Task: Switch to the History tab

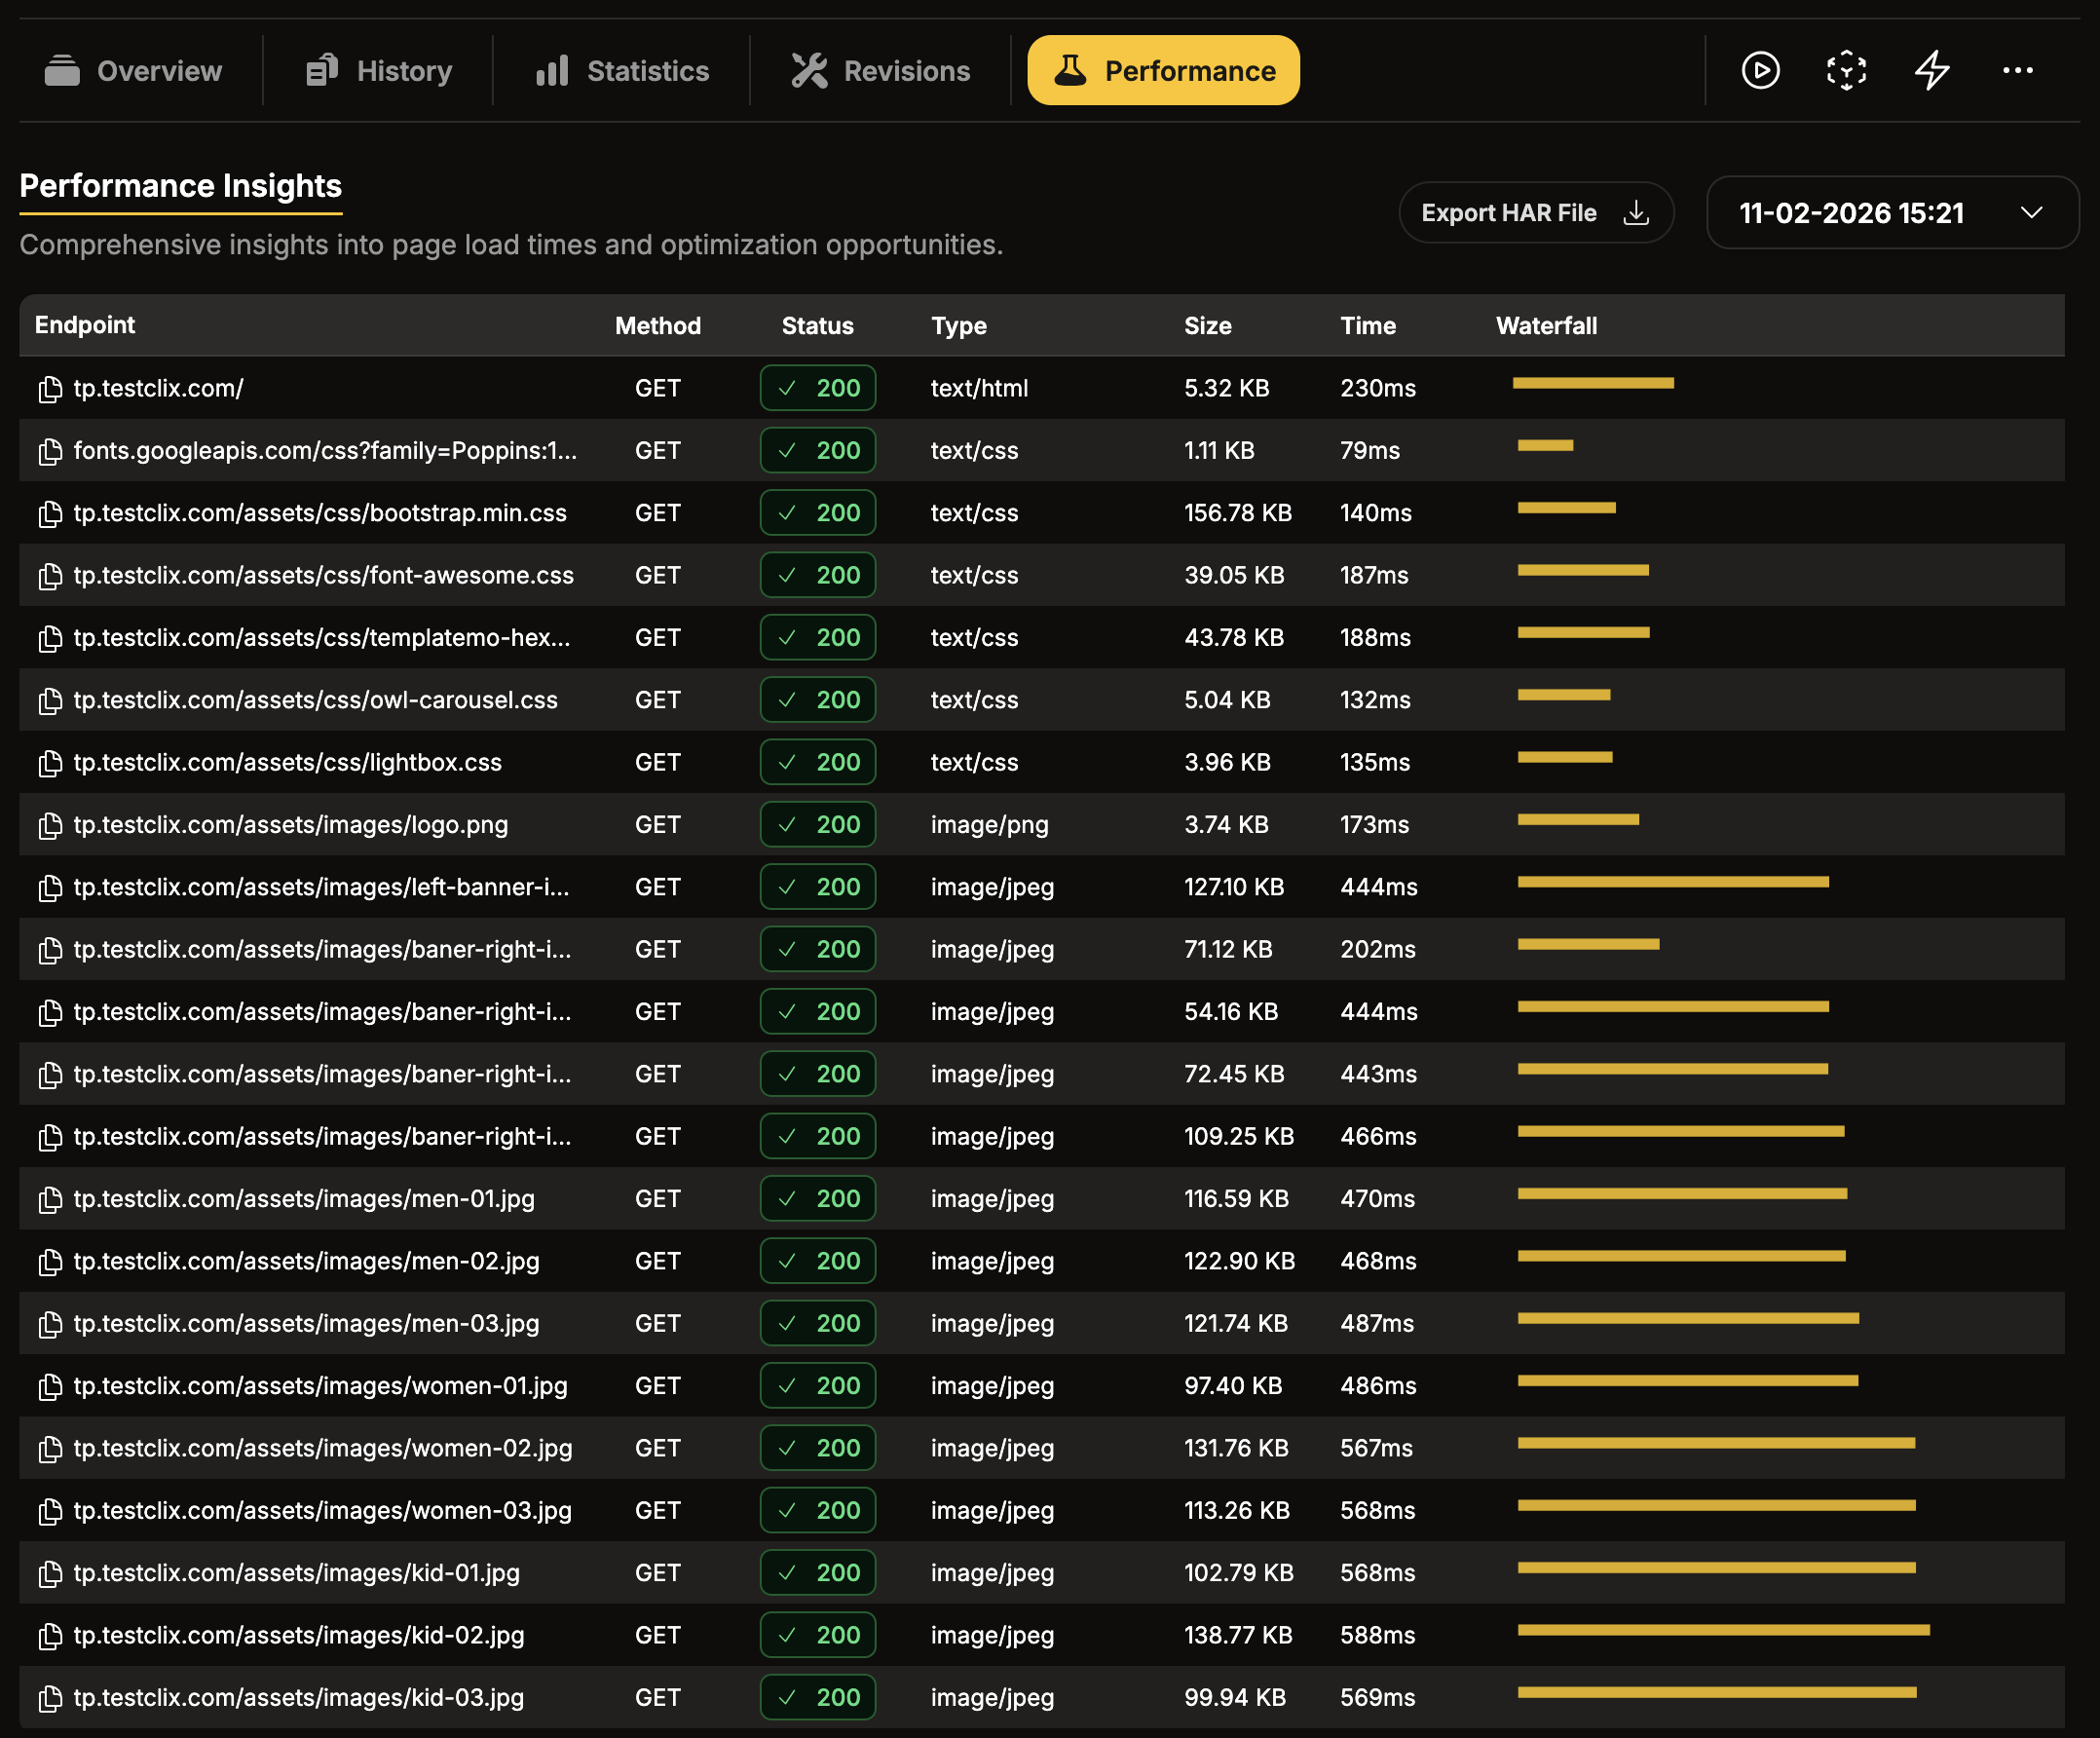Action: coord(378,70)
